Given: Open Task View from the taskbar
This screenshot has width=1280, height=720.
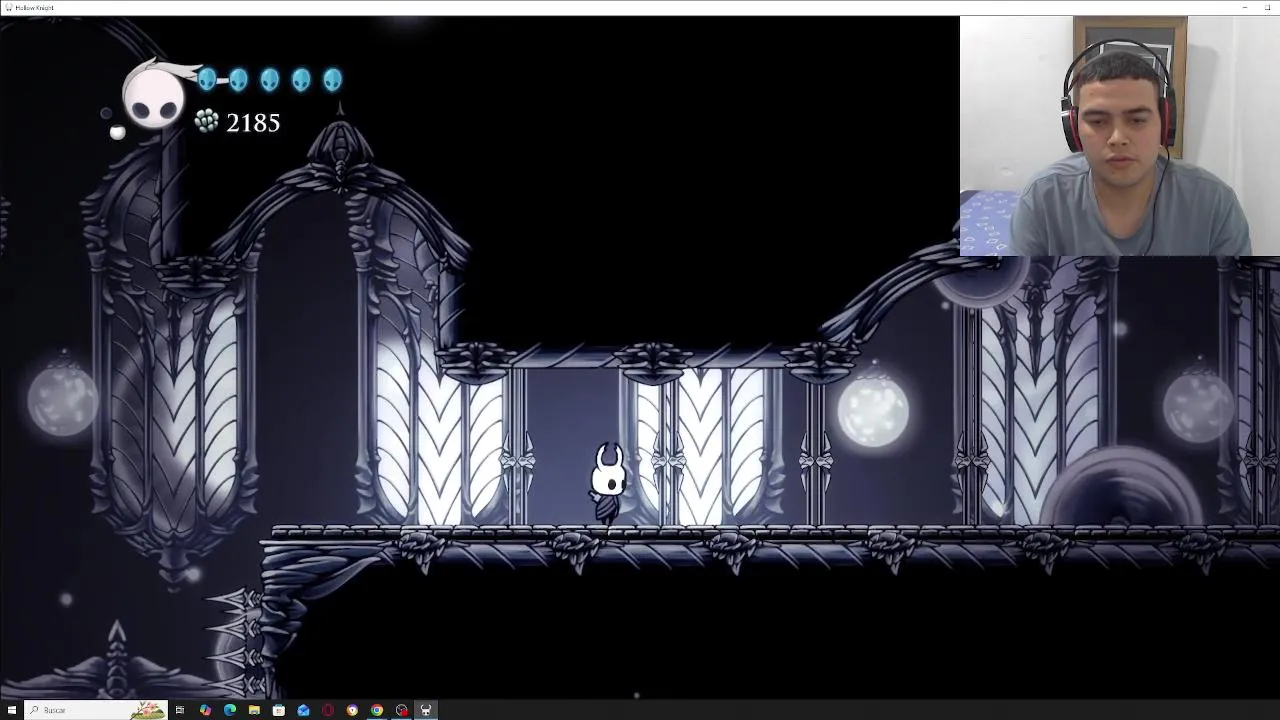Looking at the screenshot, I should coord(180,710).
